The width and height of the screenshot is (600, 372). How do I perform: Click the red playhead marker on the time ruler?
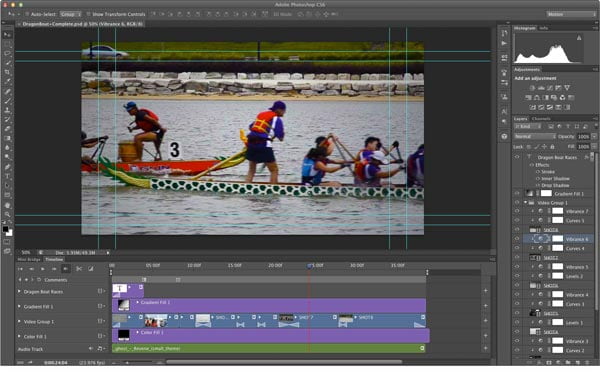309,266
